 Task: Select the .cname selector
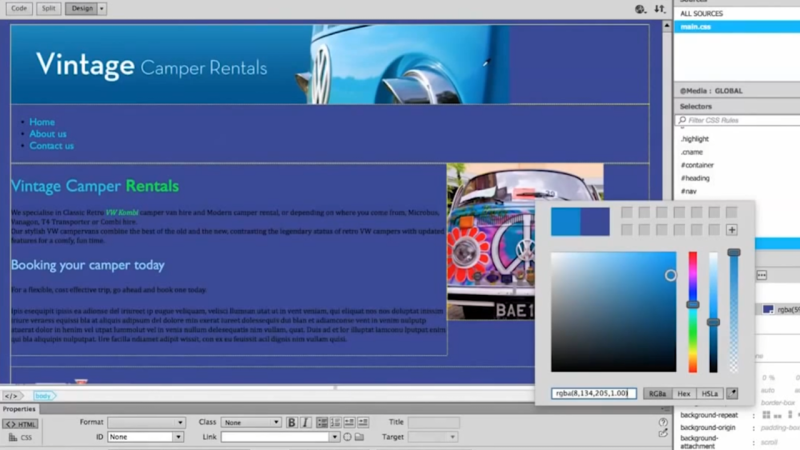(x=692, y=152)
